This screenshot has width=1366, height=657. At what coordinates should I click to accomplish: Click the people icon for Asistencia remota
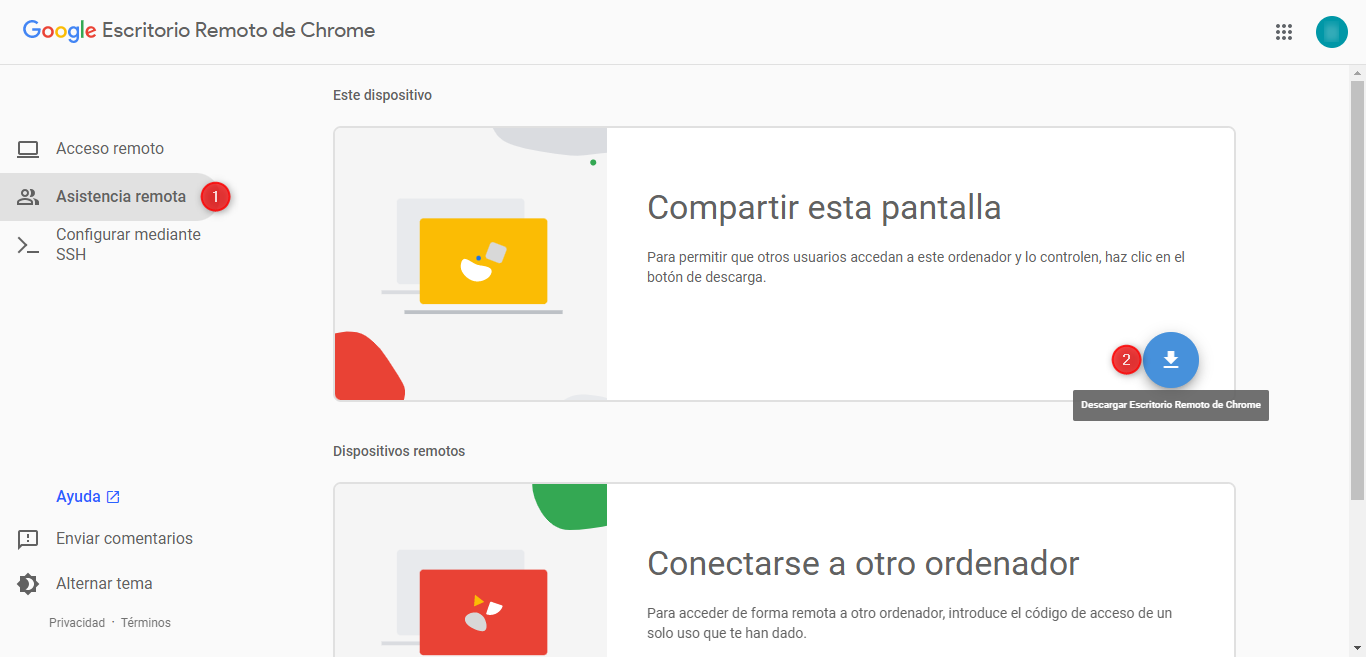[x=28, y=197]
